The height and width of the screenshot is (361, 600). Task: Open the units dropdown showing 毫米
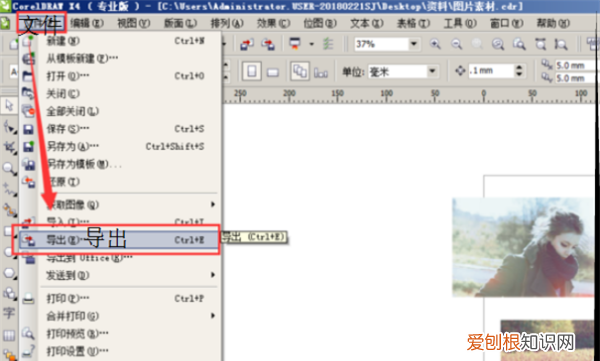pyautogui.click(x=432, y=71)
